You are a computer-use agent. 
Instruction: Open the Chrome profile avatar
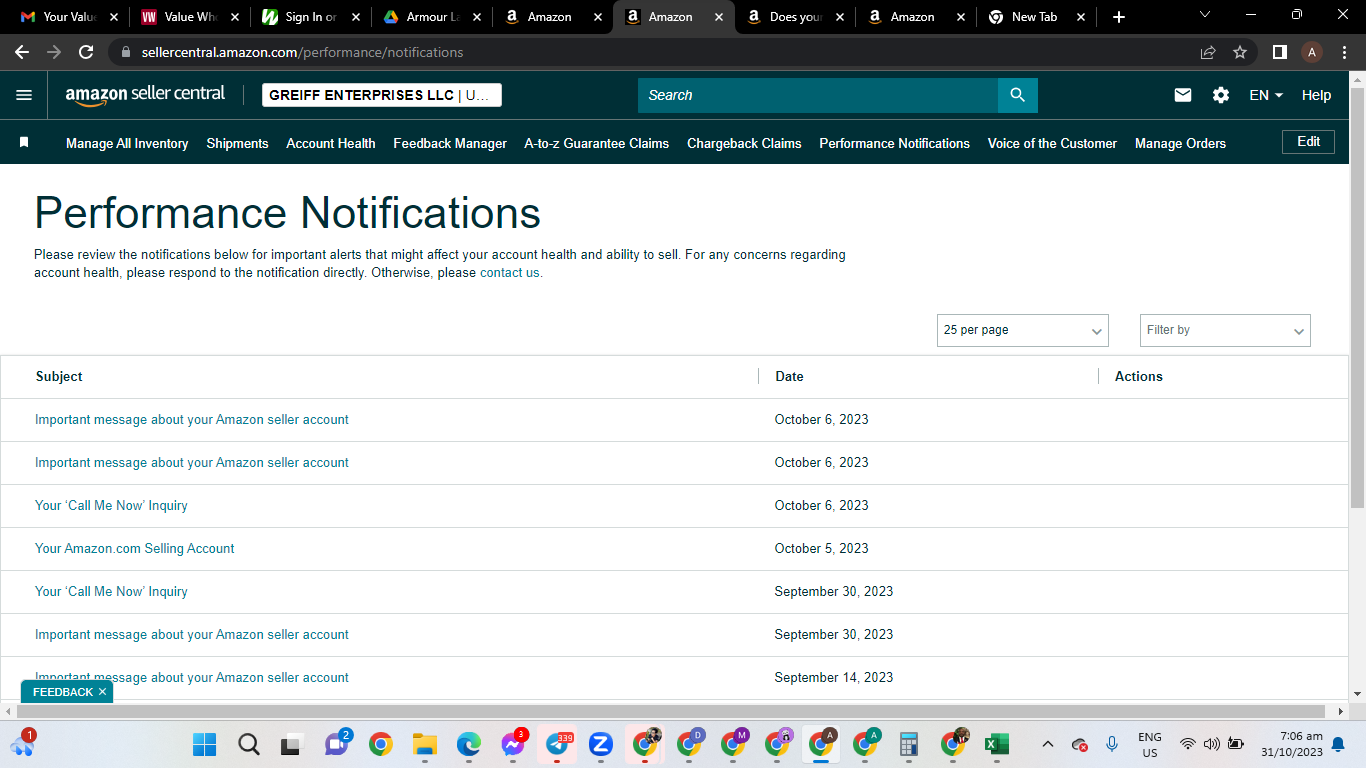[x=1312, y=52]
